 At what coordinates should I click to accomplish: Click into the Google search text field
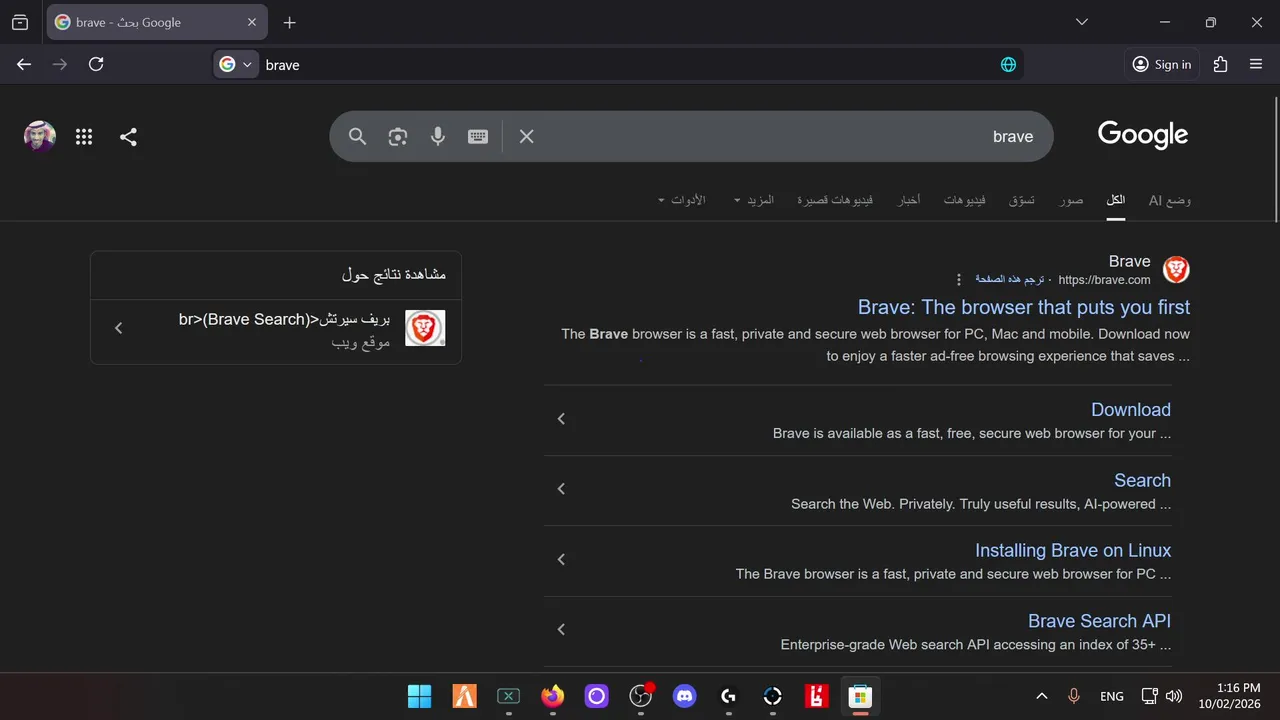pos(790,137)
